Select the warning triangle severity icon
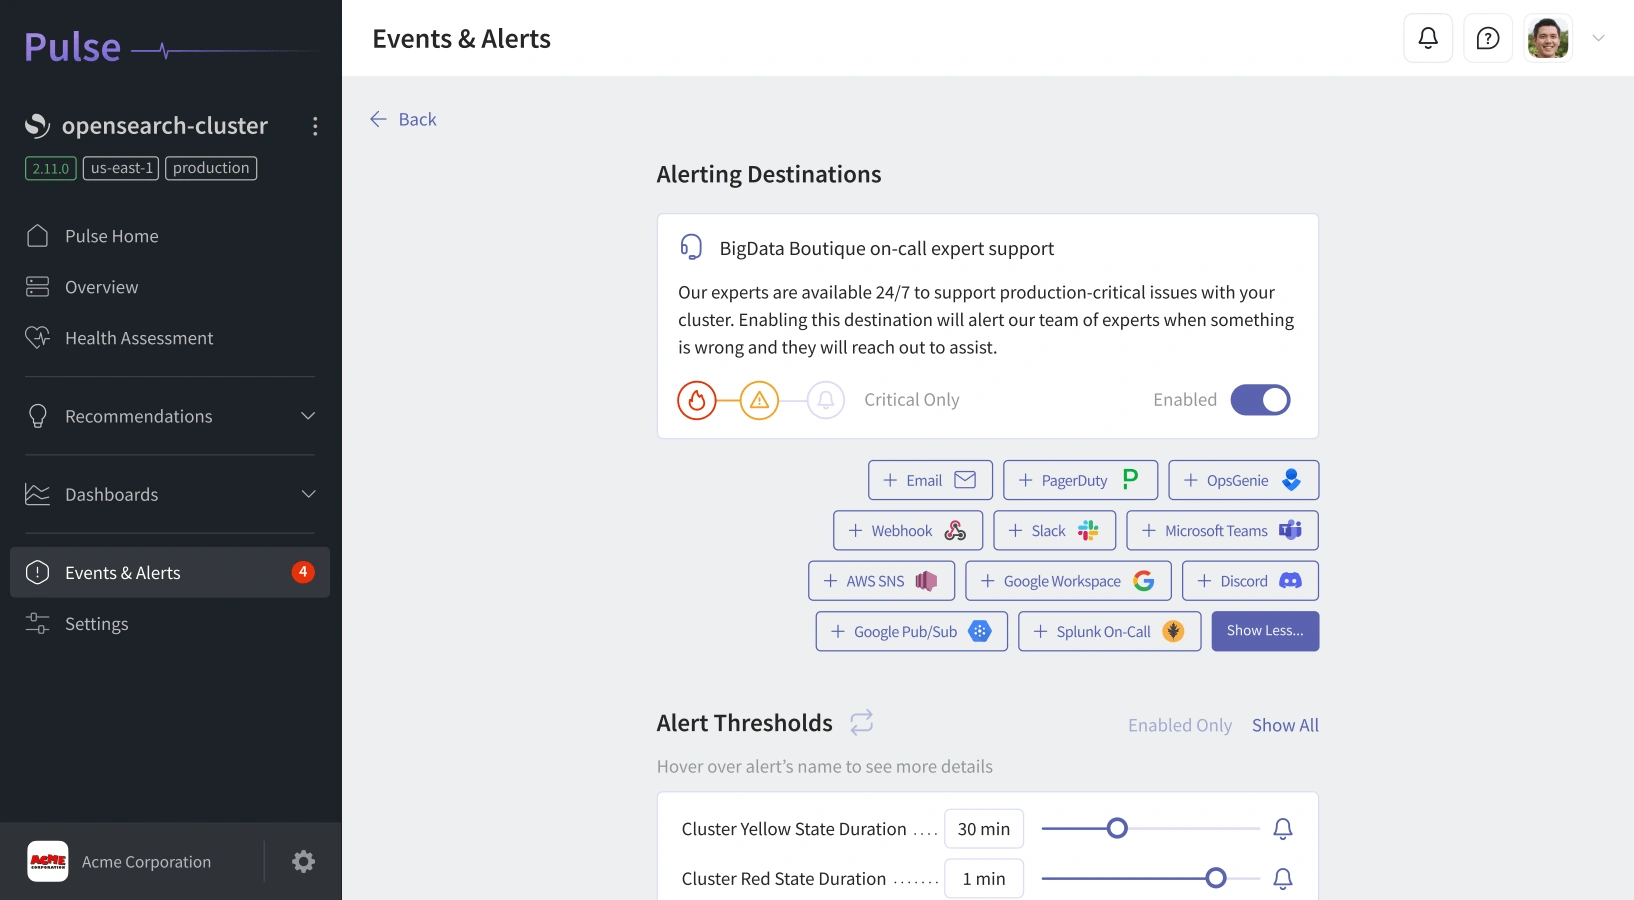 click(x=760, y=400)
